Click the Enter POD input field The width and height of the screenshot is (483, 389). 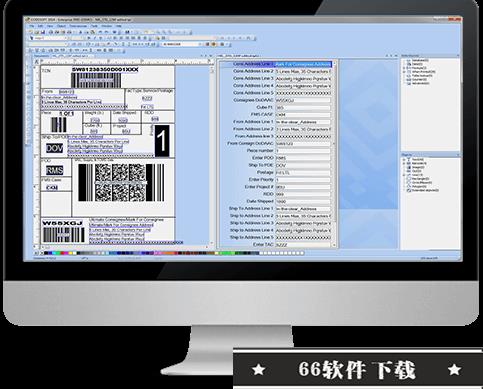coord(303,158)
